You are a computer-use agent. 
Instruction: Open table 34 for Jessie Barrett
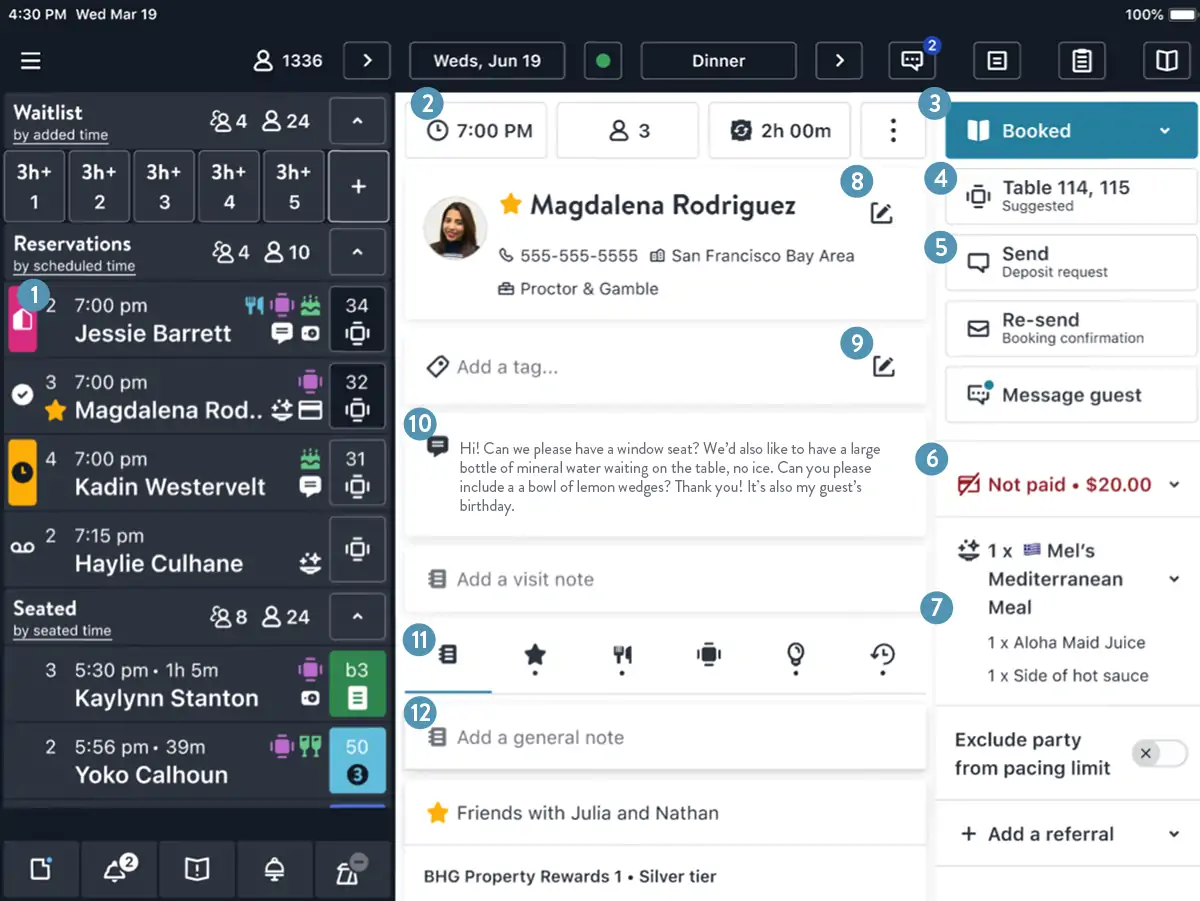pos(357,320)
